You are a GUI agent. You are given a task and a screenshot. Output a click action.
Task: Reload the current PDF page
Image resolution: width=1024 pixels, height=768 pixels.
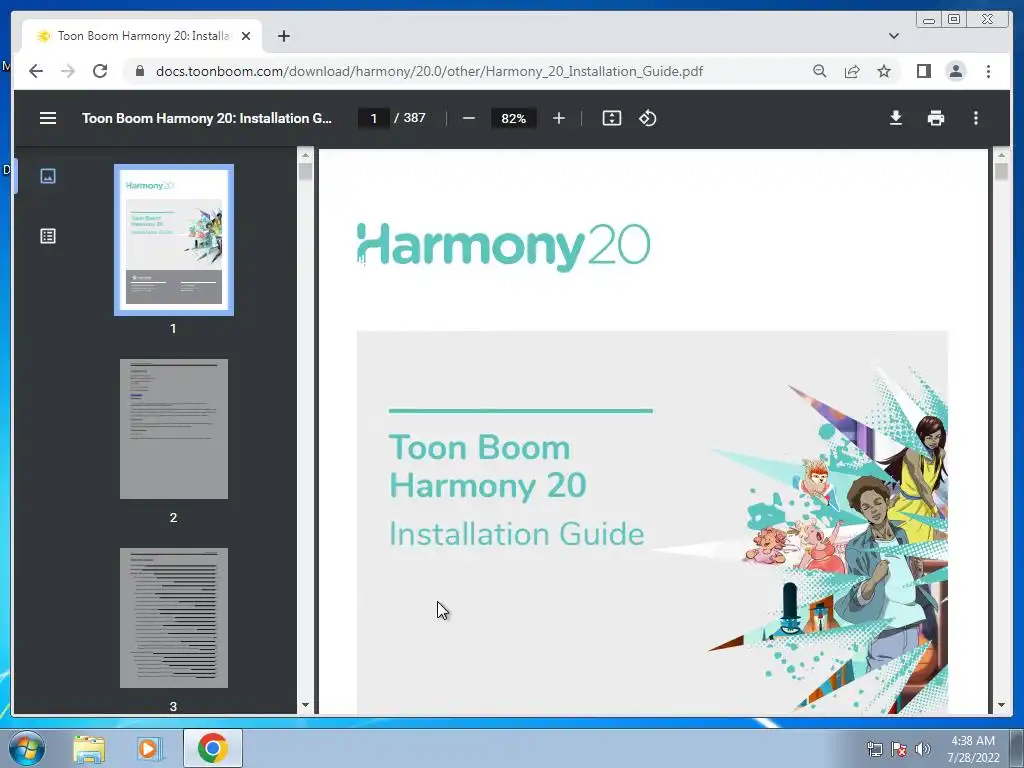click(100, 71)
